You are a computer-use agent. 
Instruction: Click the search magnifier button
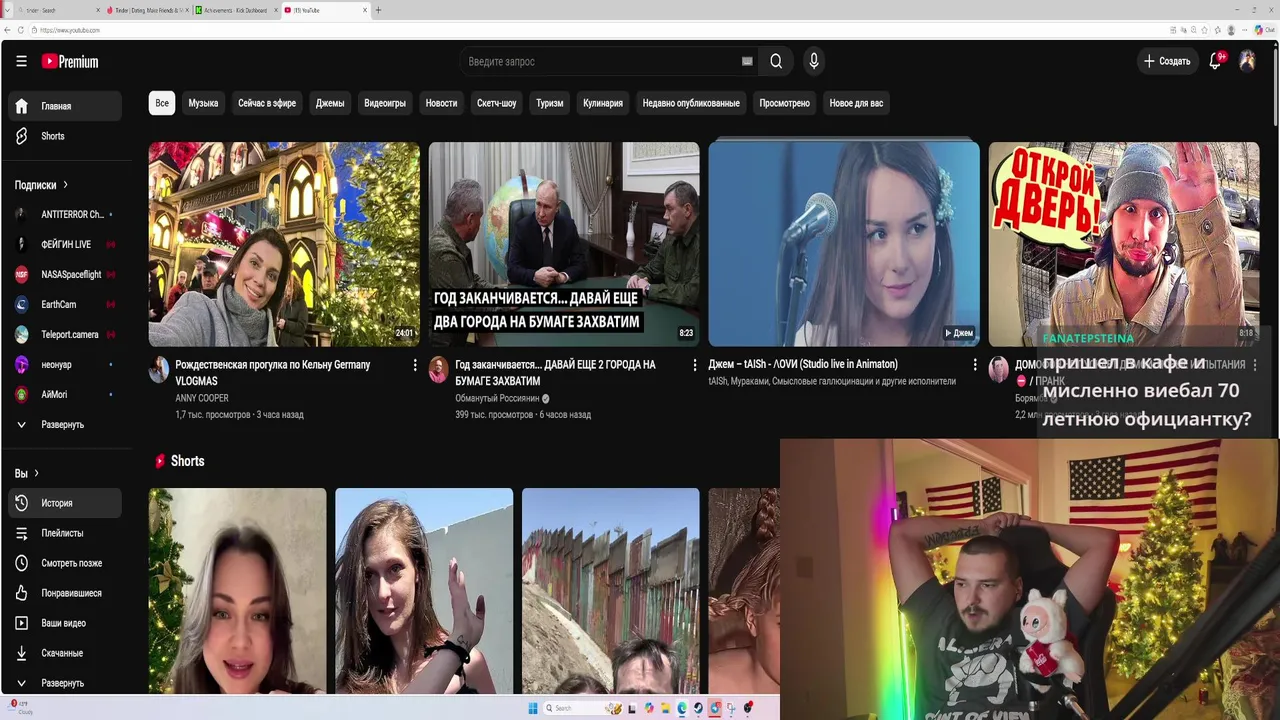(776, 61)
